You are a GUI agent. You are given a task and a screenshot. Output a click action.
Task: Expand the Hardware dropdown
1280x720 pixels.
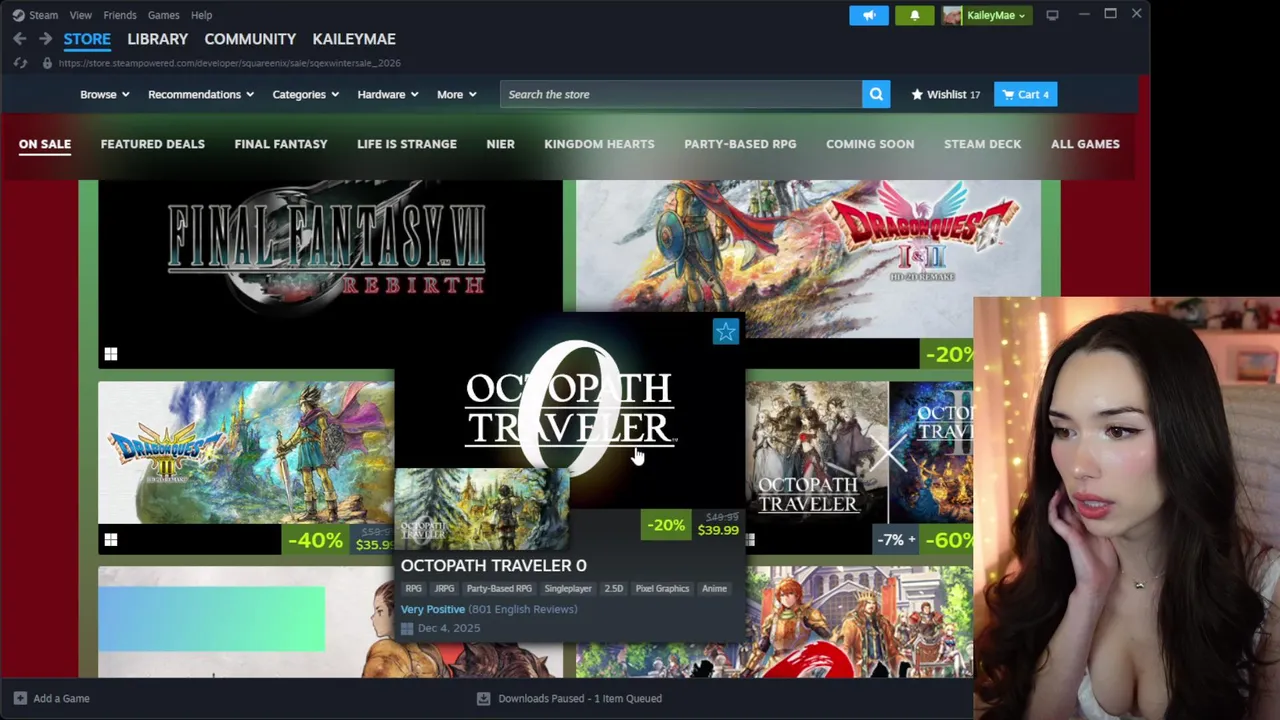(x=388, y=94)
